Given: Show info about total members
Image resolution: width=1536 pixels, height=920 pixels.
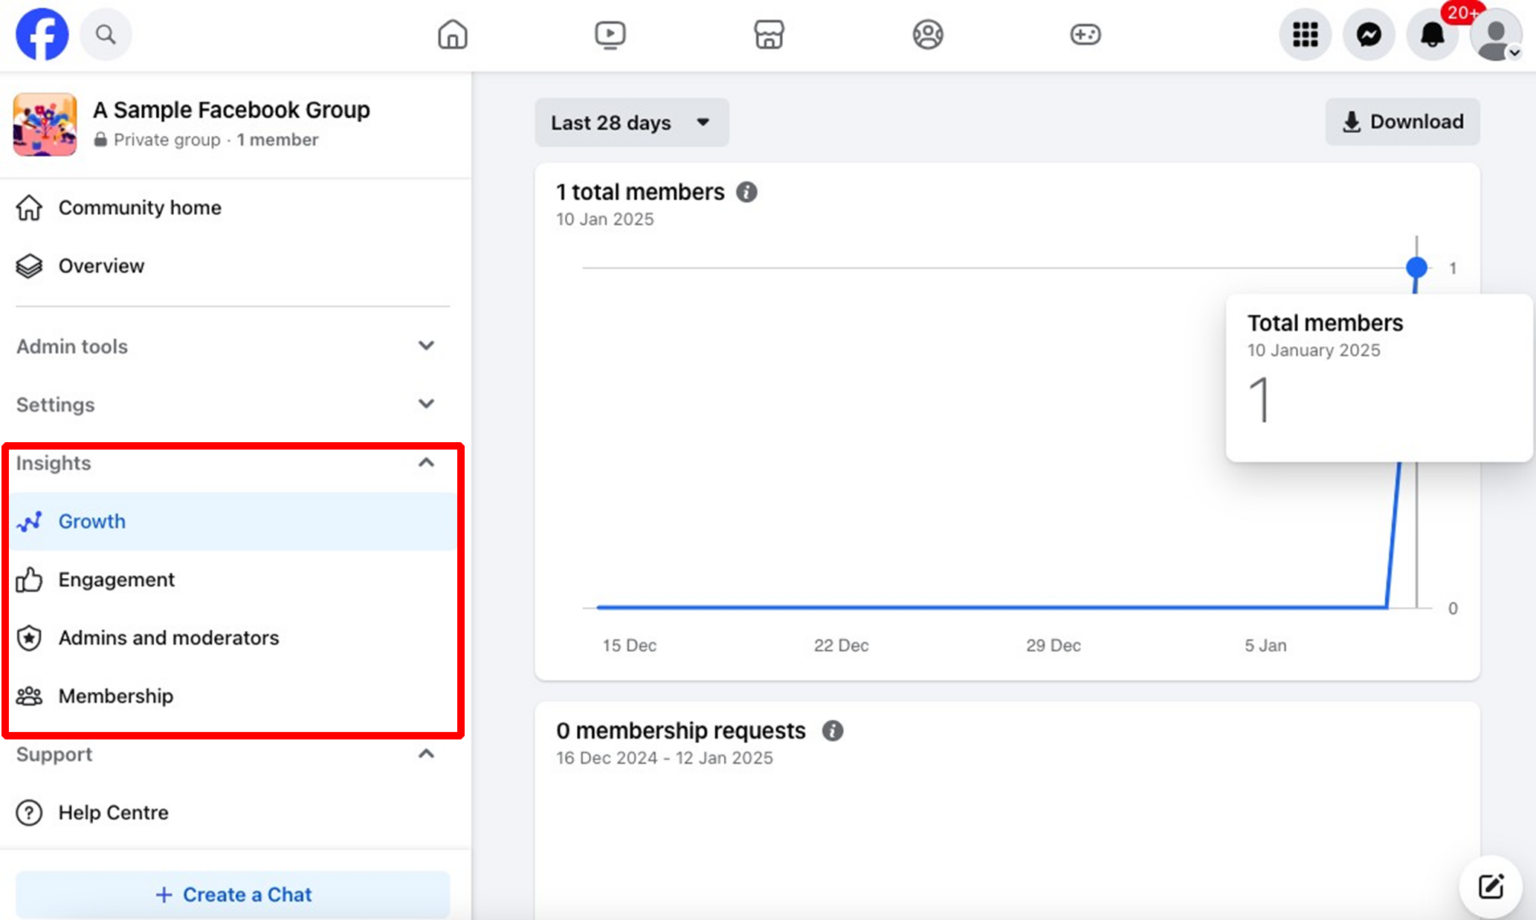Looking at the screenshot, I should pos(746,192).
